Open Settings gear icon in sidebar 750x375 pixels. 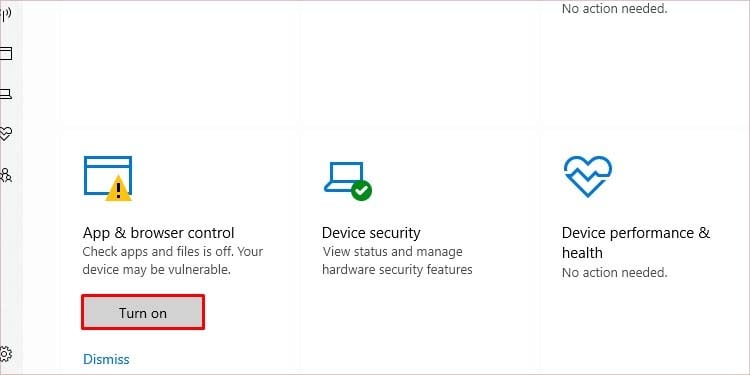coord(5,354)
